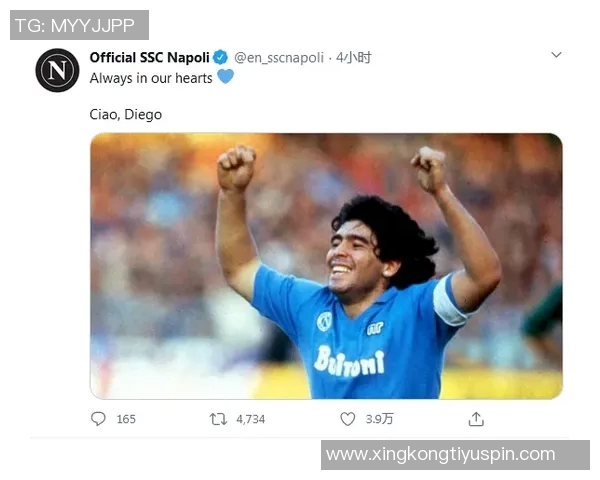Click the blue heart emoji

pyautogui.click(x=225, y=77)
